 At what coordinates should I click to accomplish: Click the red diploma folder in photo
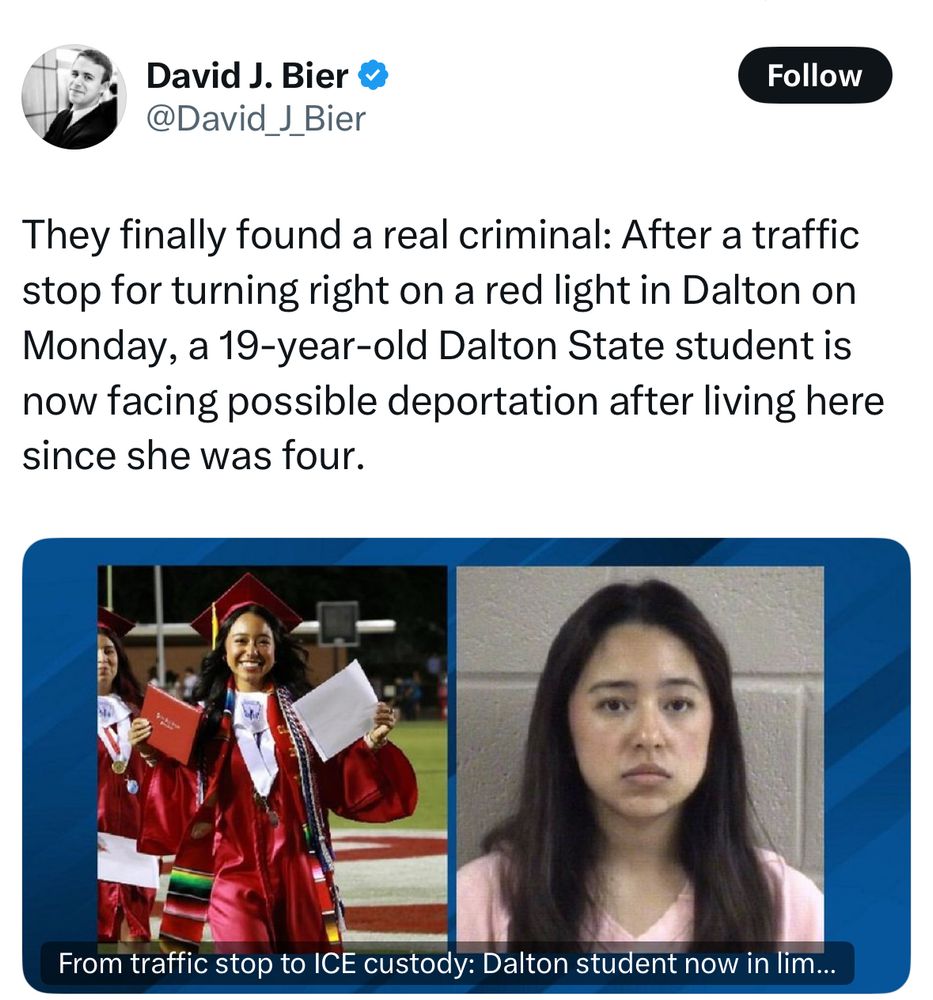(x=169, y=723)
